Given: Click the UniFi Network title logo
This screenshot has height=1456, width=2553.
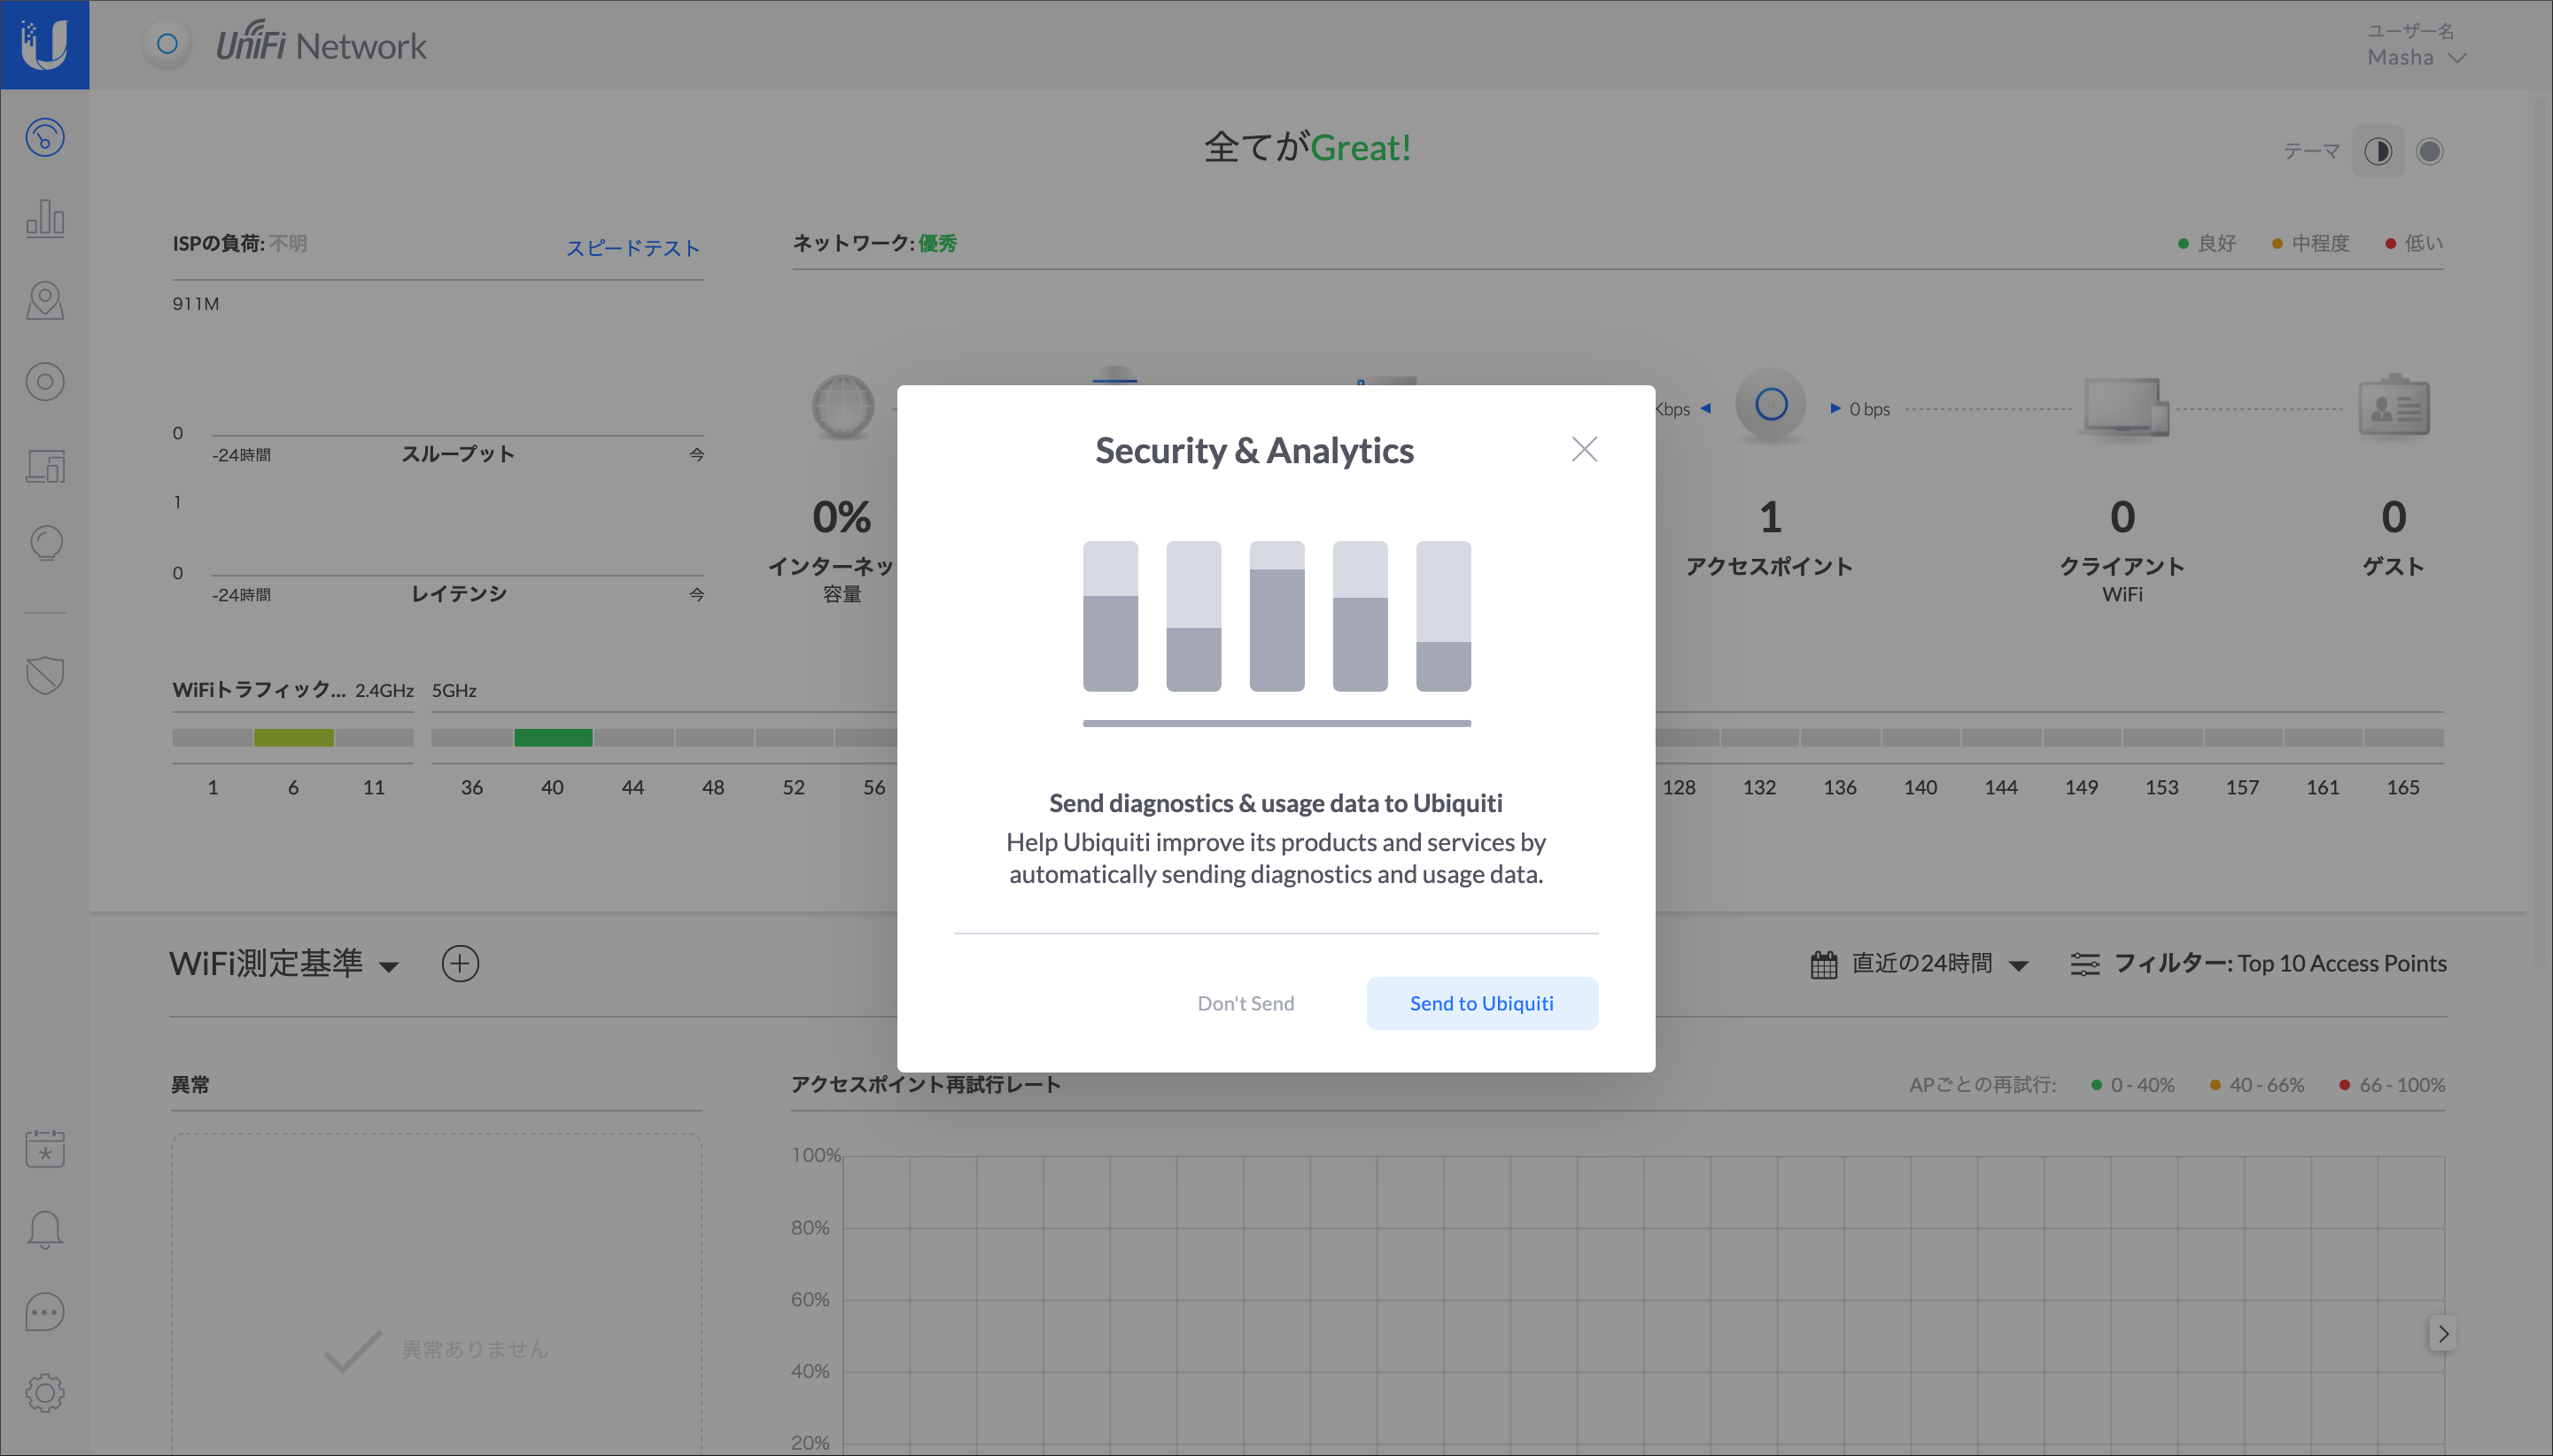Looking at the screenshot, I should pos(321,44).
